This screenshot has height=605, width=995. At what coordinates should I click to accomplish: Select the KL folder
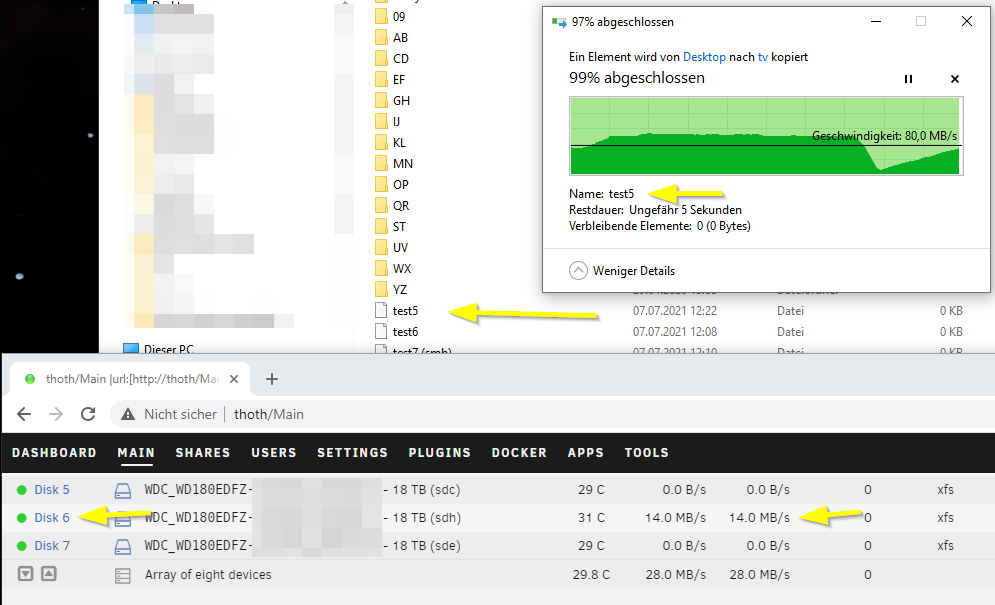pos(390,142)
